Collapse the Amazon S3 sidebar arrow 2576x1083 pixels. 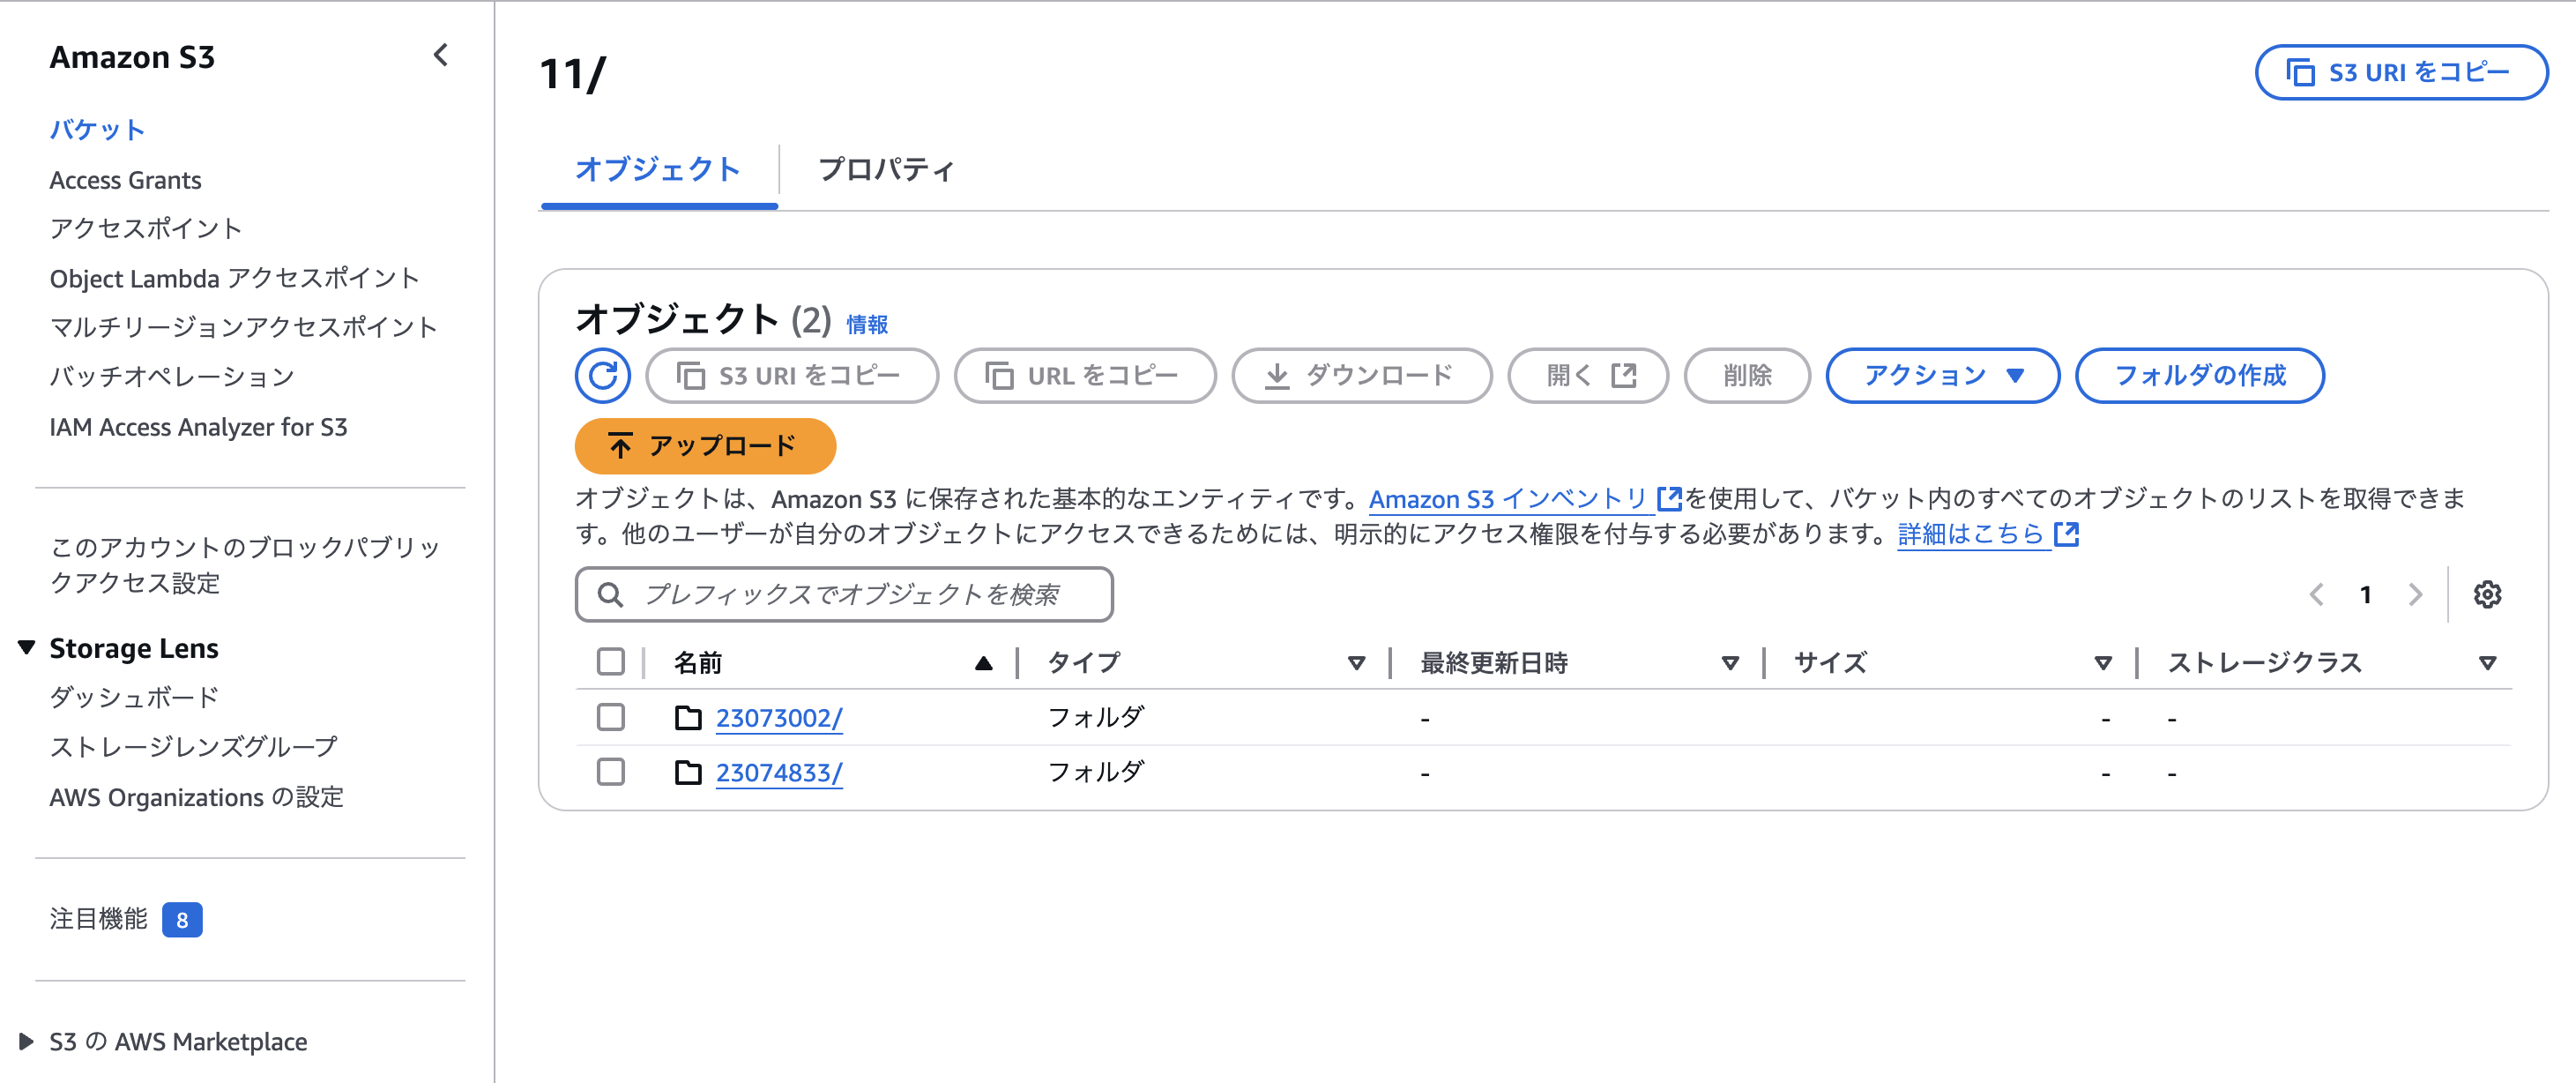point(440,56)
